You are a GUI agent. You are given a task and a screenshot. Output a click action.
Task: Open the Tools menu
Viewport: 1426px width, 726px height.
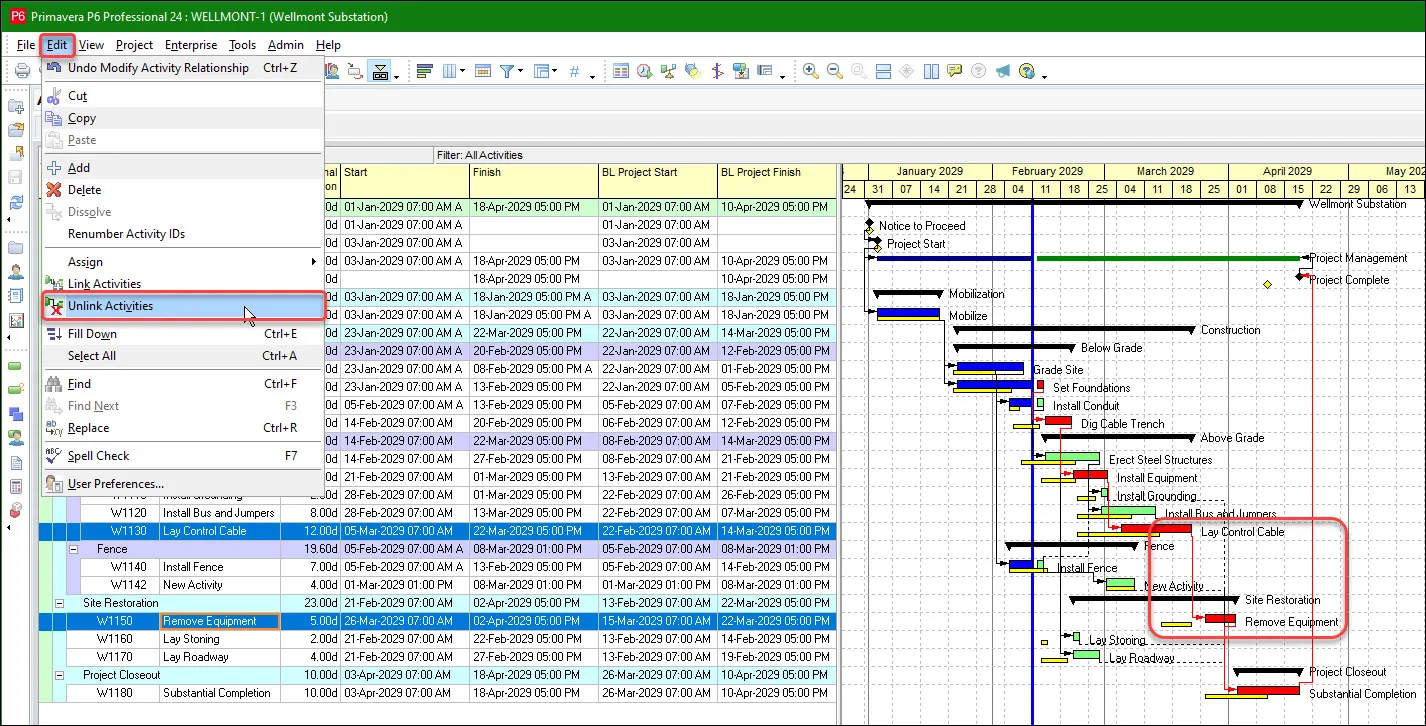(242, 45)
